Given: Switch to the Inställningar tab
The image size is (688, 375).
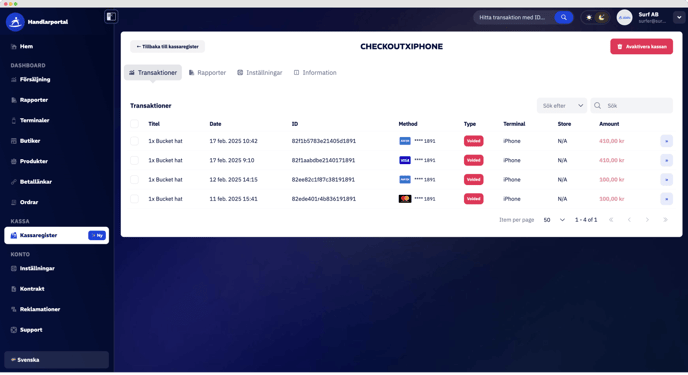Looking at the screenshot, I should [260, 73].
